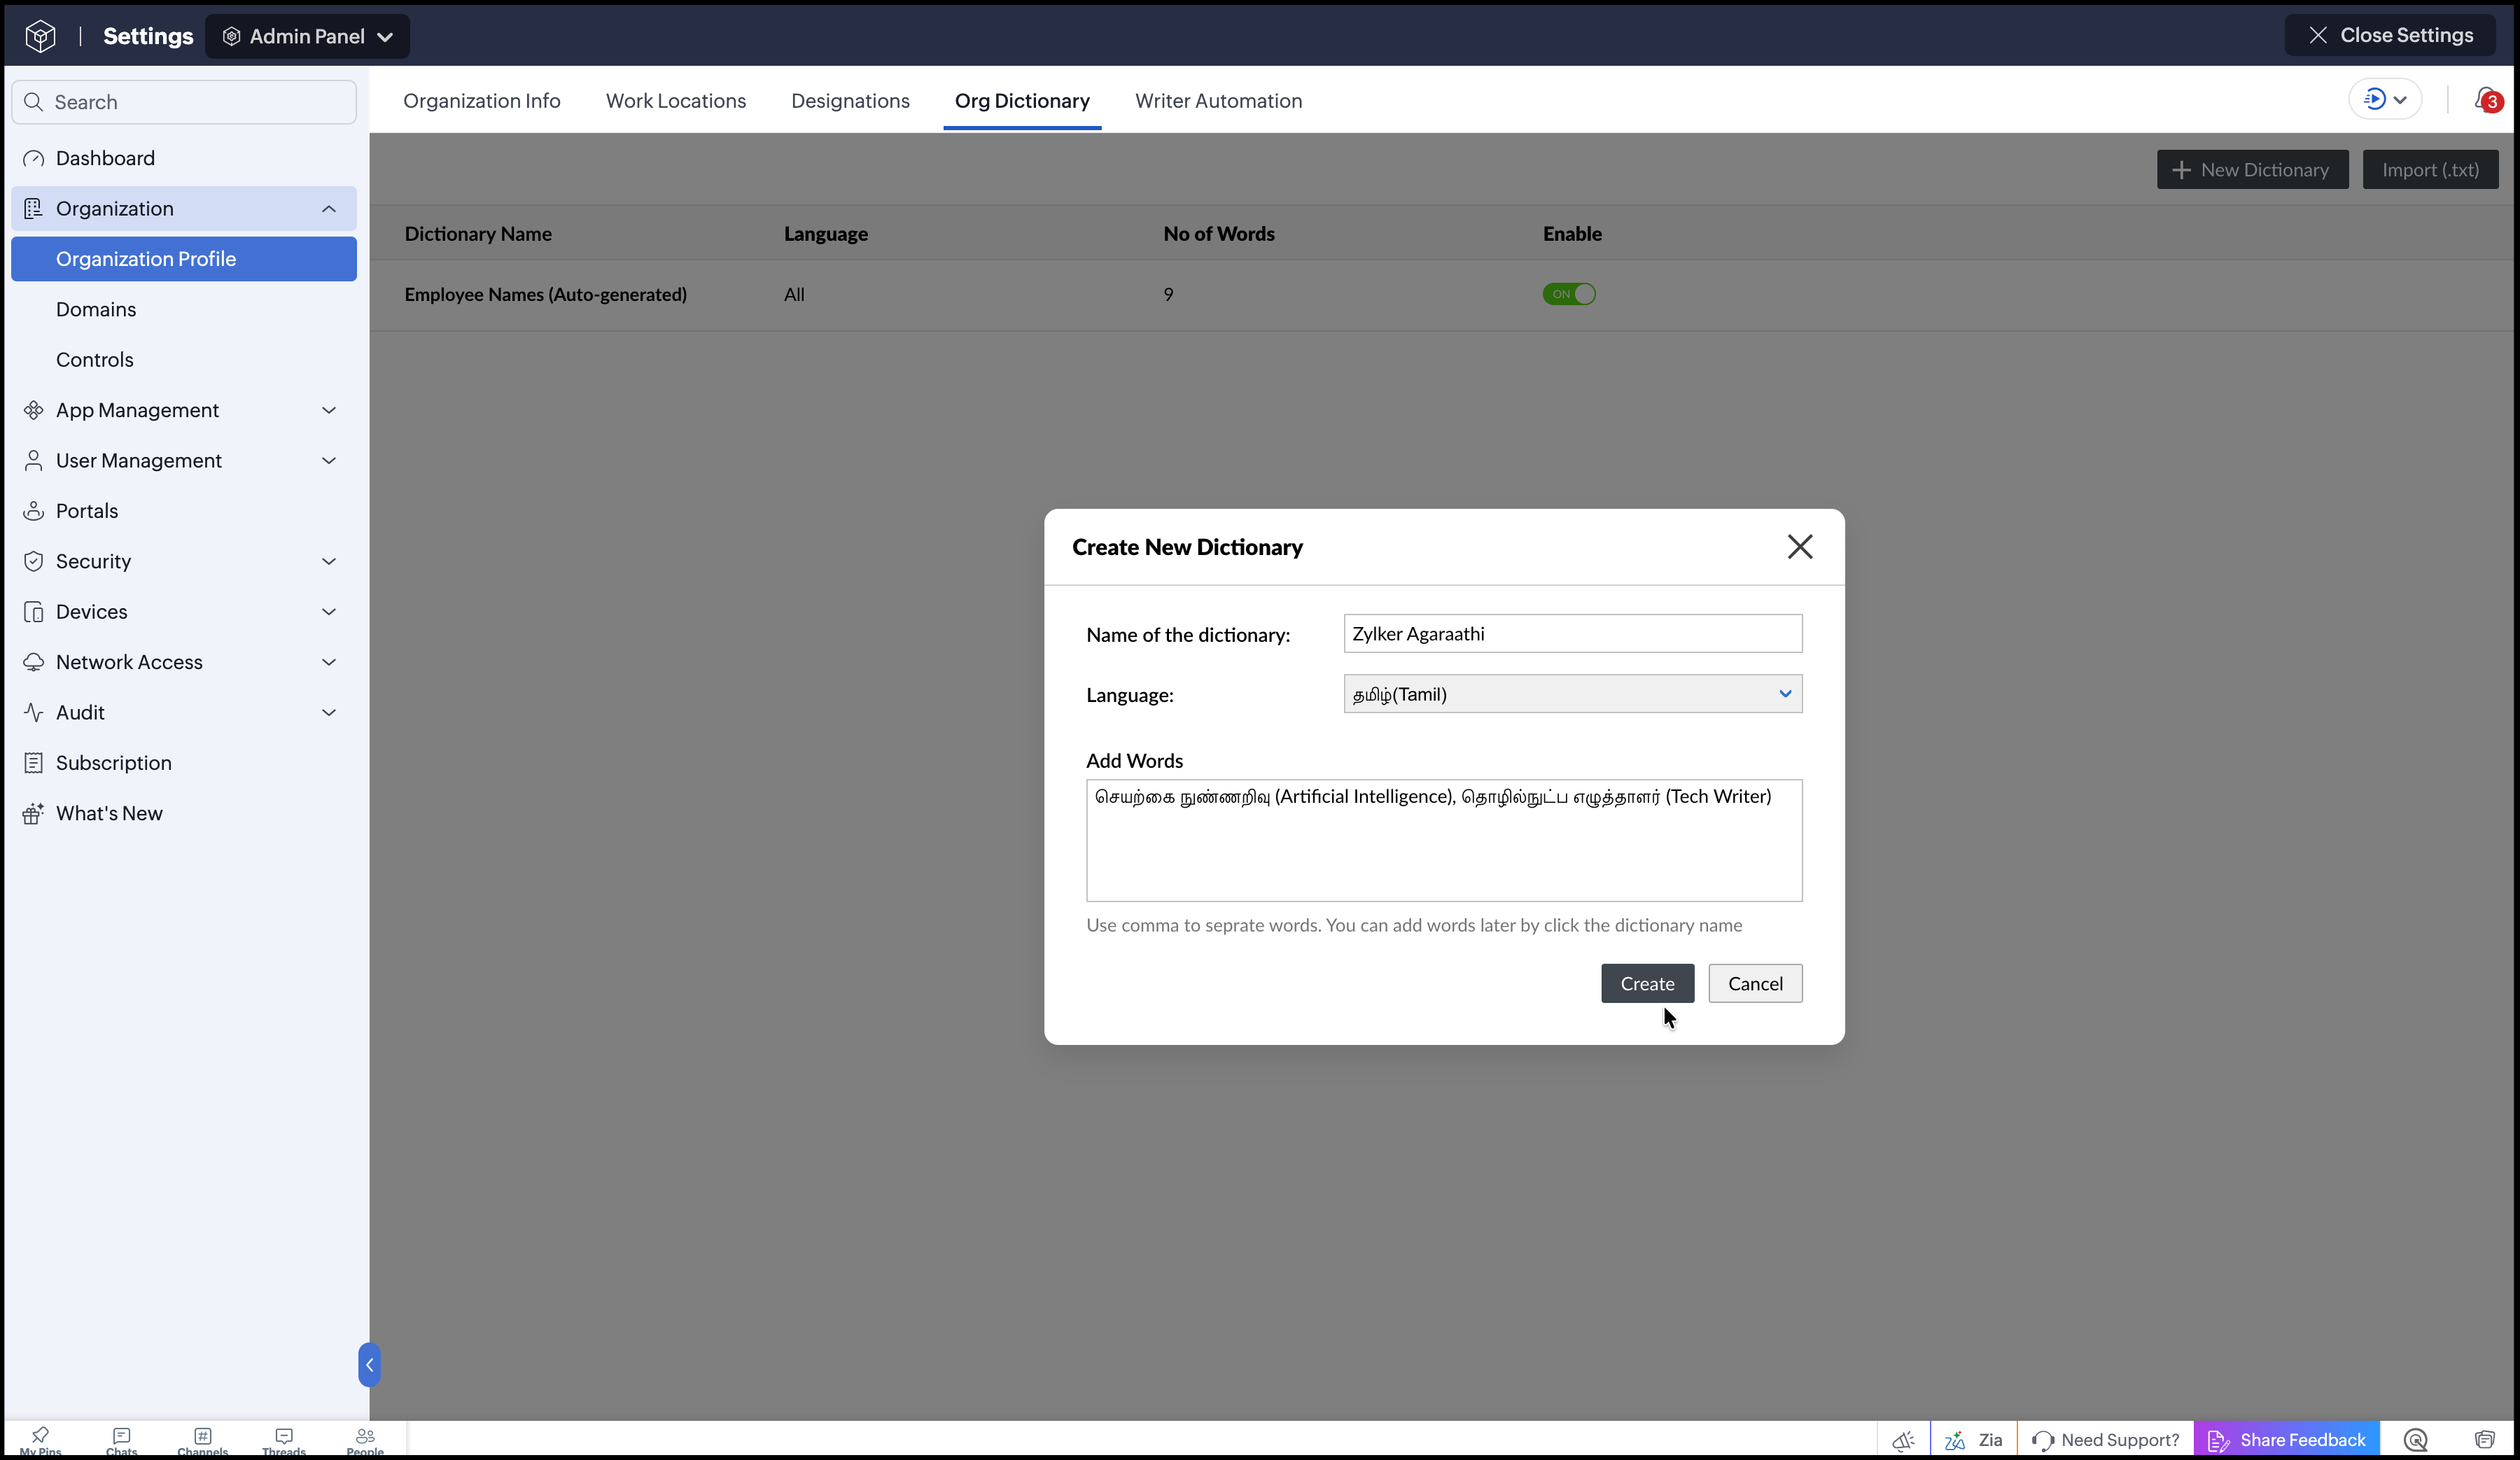
Task: Cancel the new dictionary dialog
Action: (1755, 984)
